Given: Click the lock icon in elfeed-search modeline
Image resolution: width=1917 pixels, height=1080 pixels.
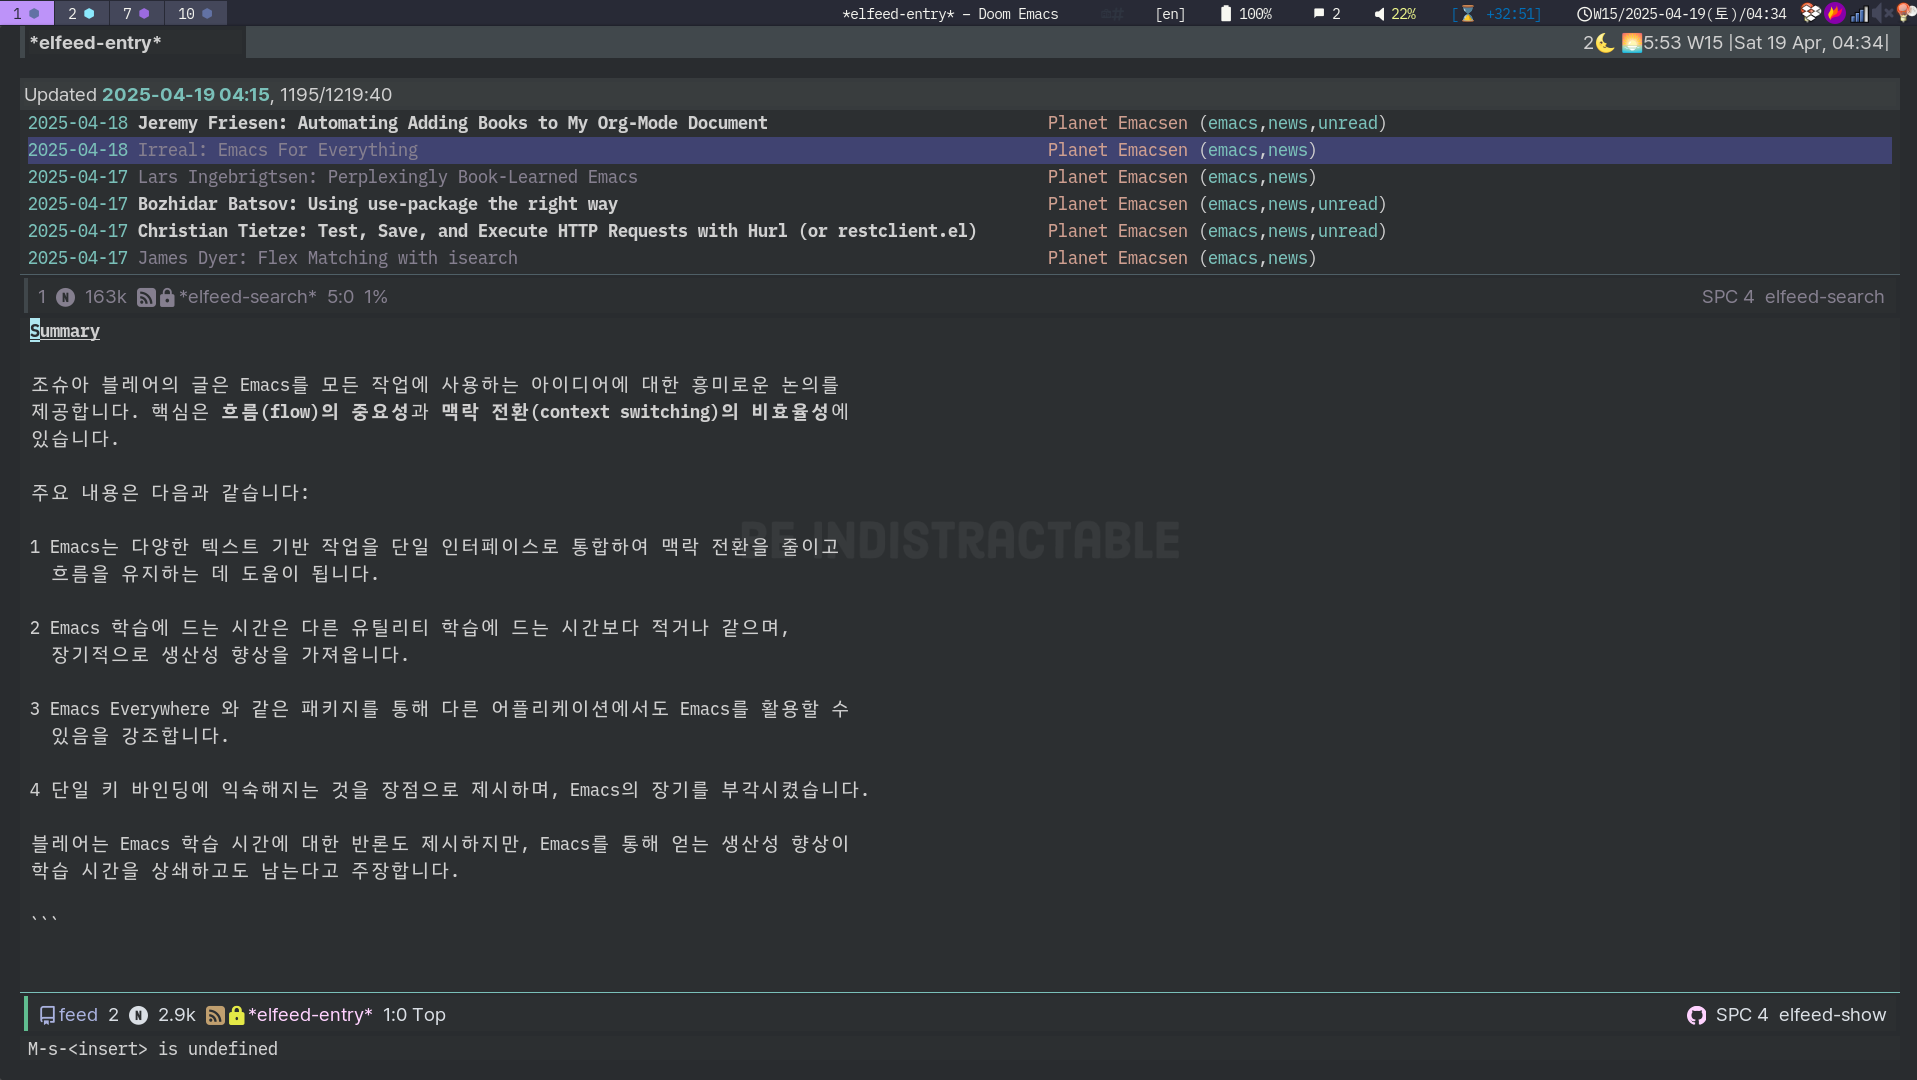Looking at the screenshot, I should pos(167,298).
